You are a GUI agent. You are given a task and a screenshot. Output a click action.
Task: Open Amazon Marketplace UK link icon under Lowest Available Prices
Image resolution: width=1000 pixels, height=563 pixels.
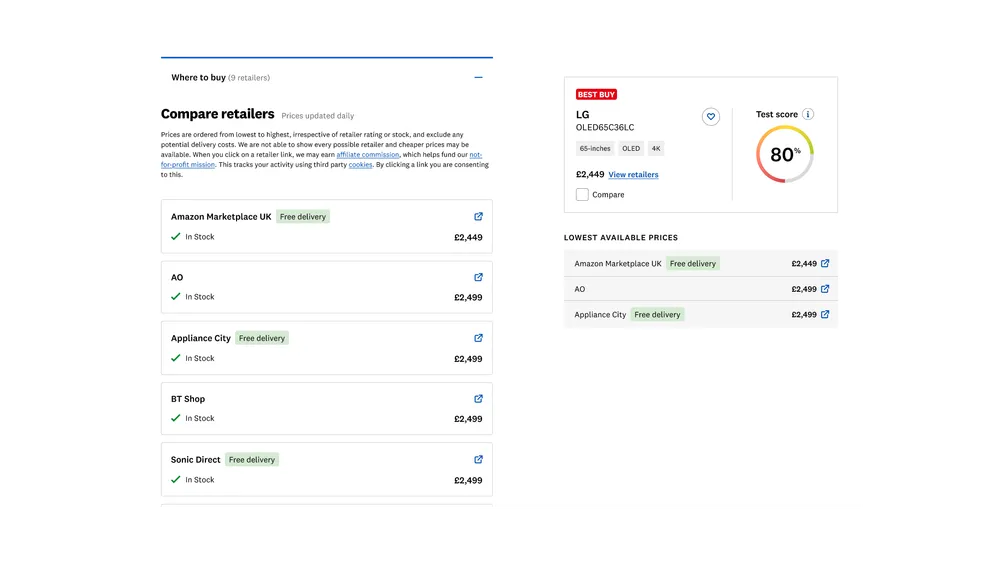tap(825, 264)
